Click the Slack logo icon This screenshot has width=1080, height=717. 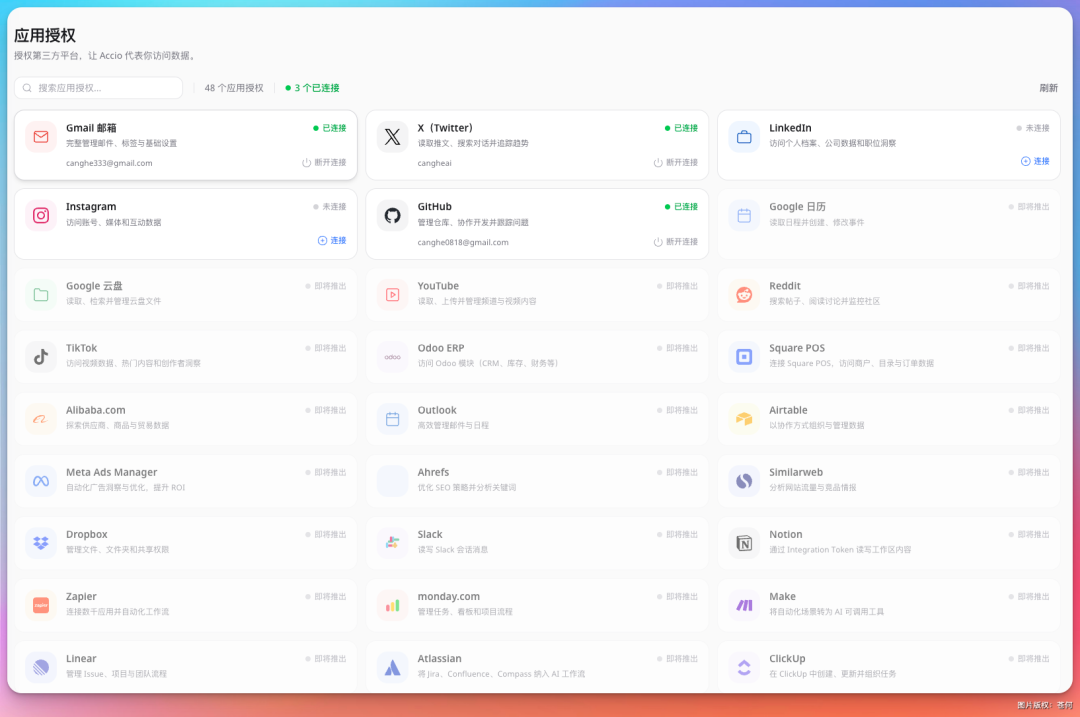coord(392,543)
